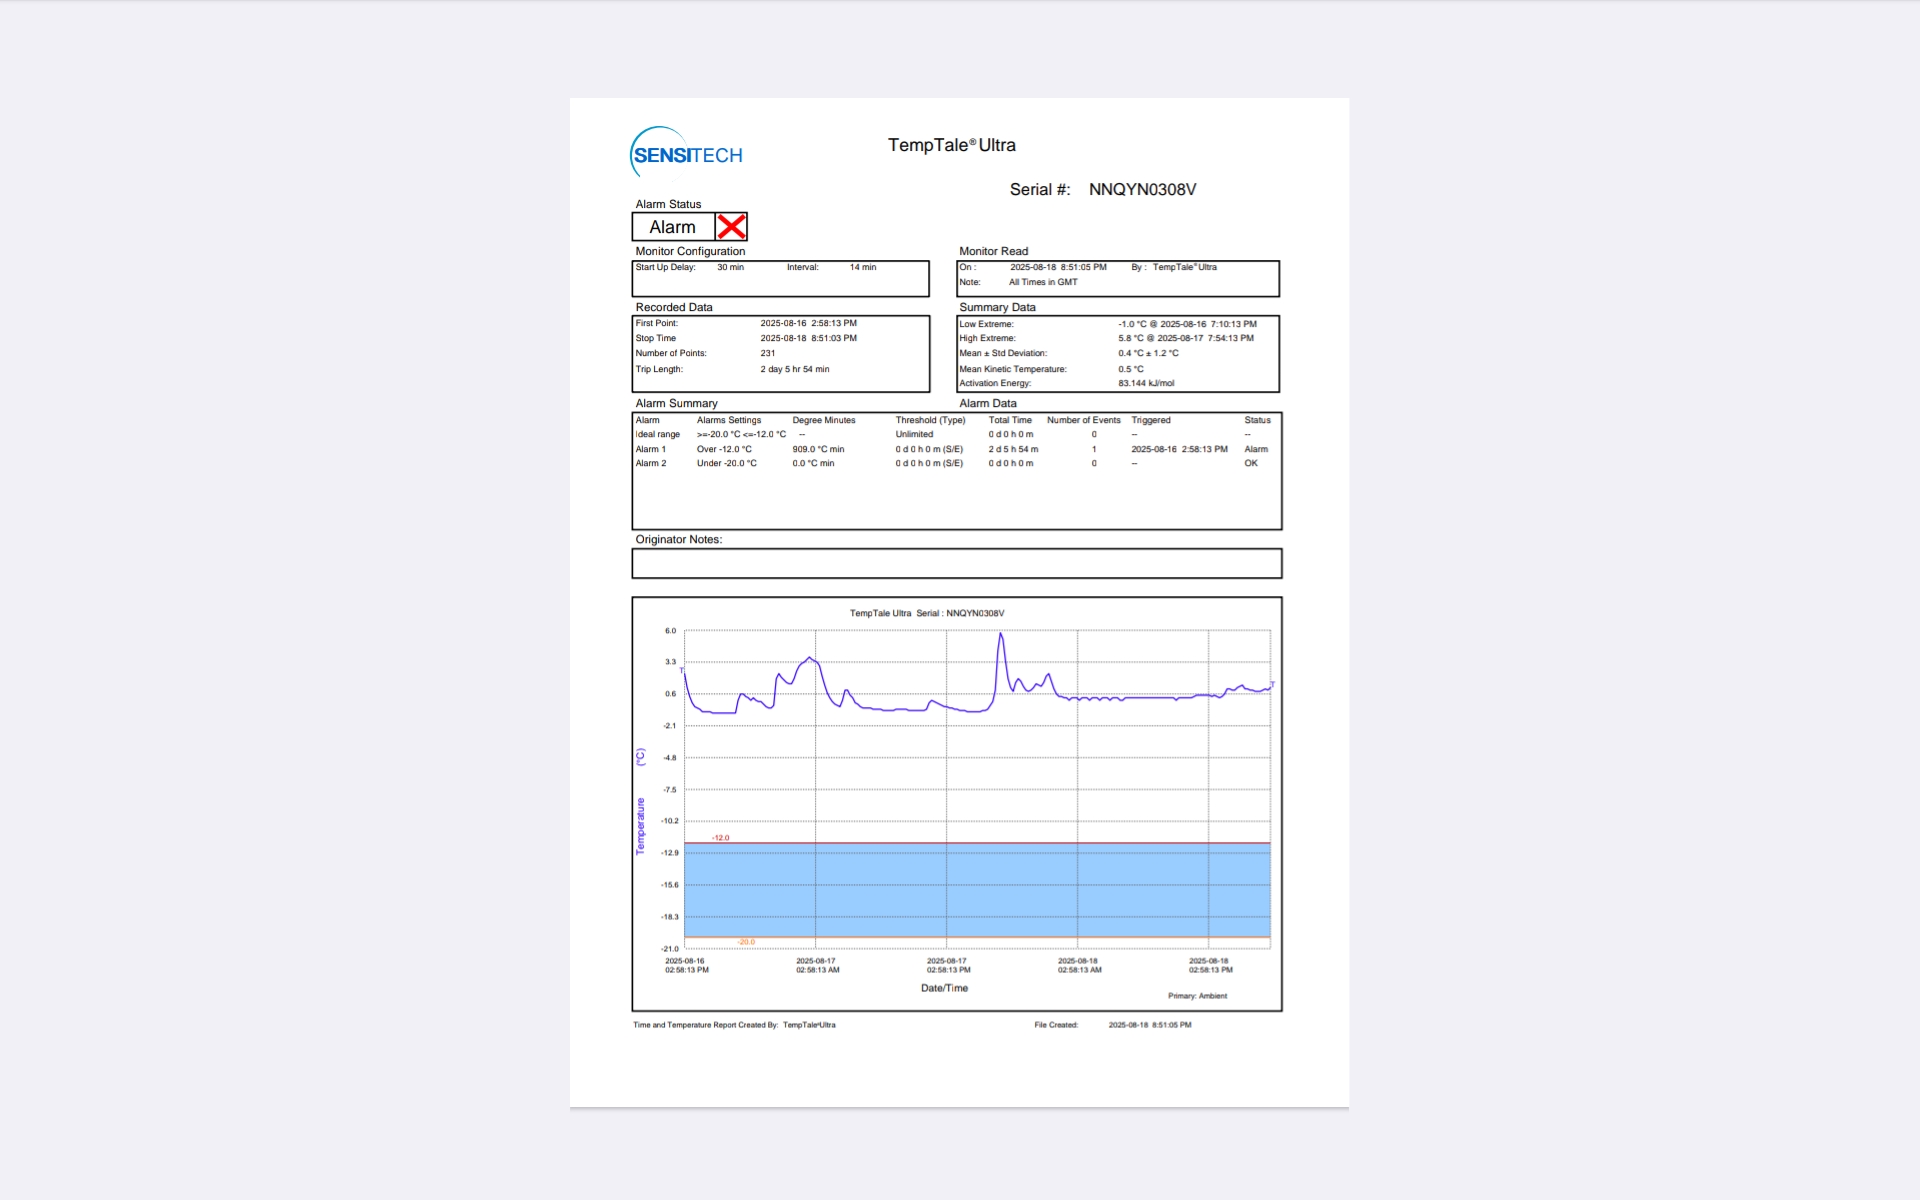The width and height of the screenshot is (1920, 1200).
Task: Click the 2025-08-17 02:58:13 PM axis label
Action: coord(948,965)
